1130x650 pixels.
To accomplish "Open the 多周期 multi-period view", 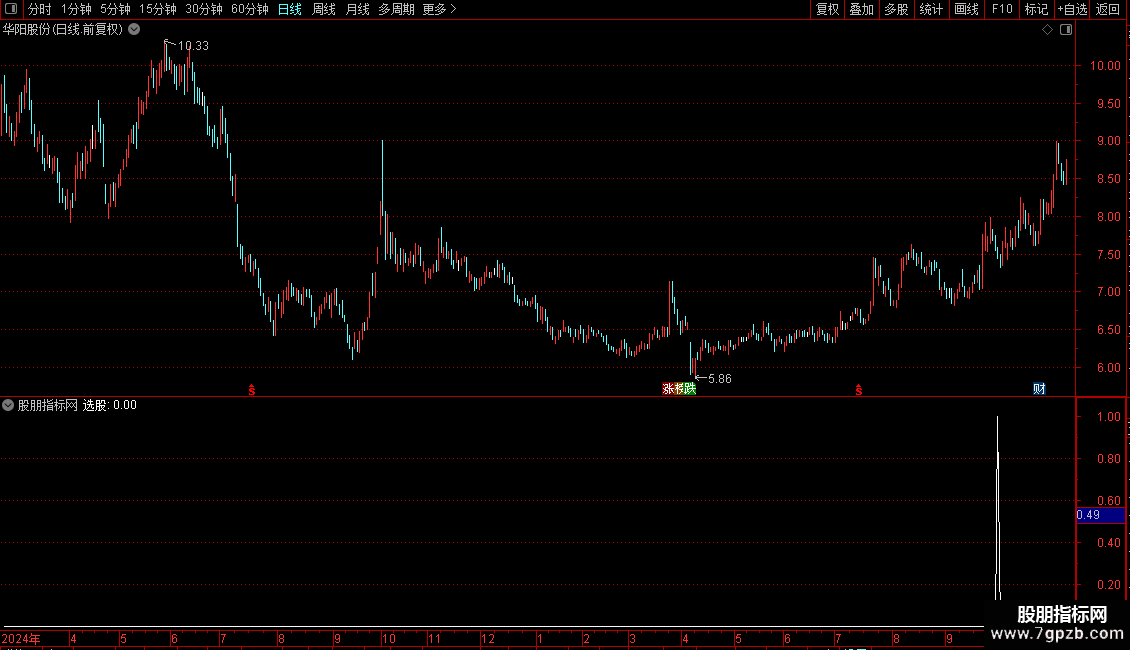I will (396, 9).
